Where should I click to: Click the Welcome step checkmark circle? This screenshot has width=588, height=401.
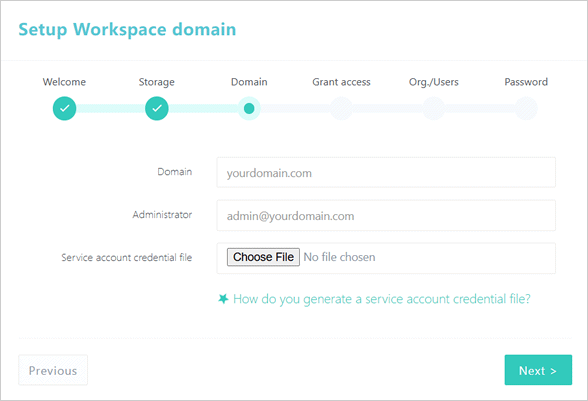tap(64, 108)
